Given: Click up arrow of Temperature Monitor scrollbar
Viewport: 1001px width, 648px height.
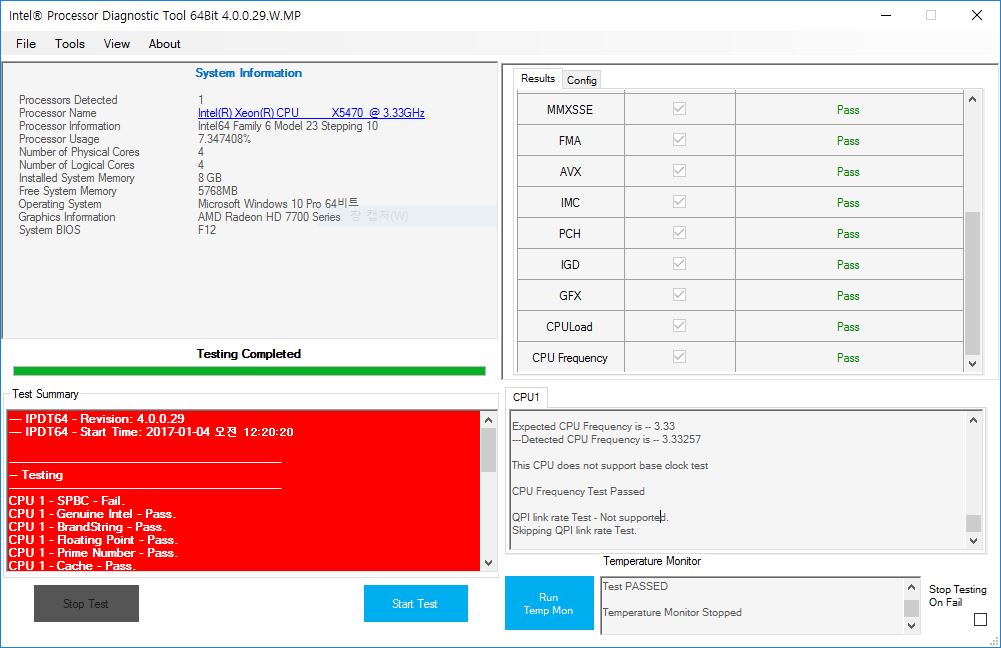Looking at the screenshot, I should click(912, 587).
